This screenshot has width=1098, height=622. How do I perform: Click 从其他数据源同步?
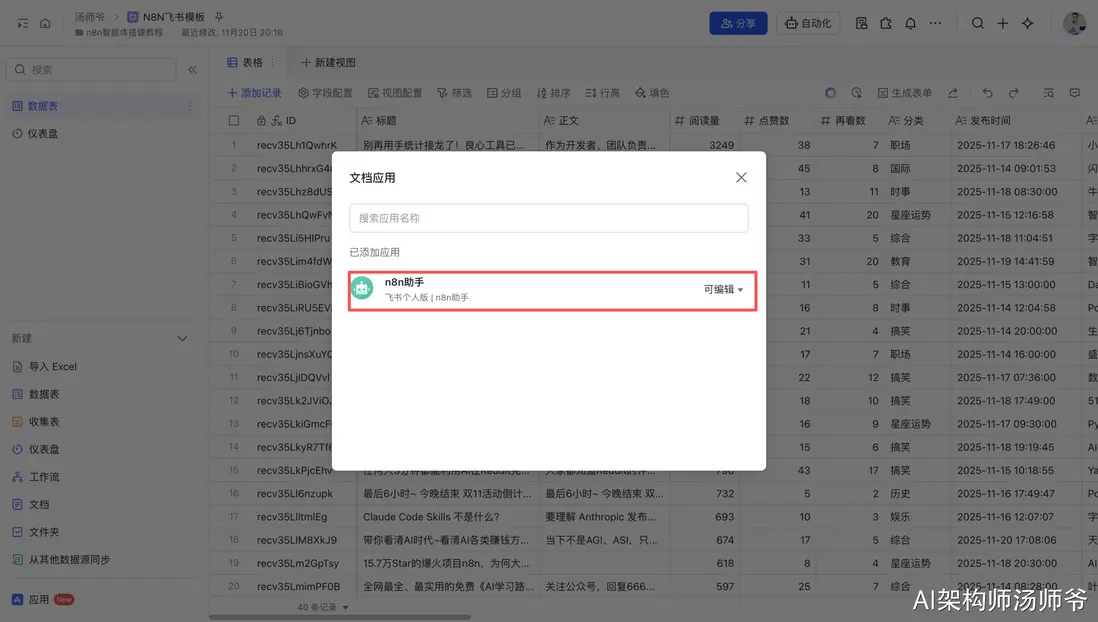pos(61,560)
